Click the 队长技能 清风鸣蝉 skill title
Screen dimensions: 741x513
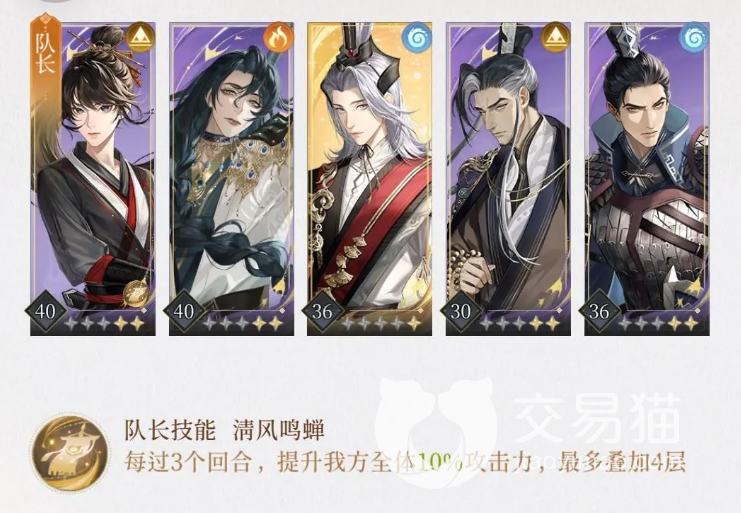[224, 430]
